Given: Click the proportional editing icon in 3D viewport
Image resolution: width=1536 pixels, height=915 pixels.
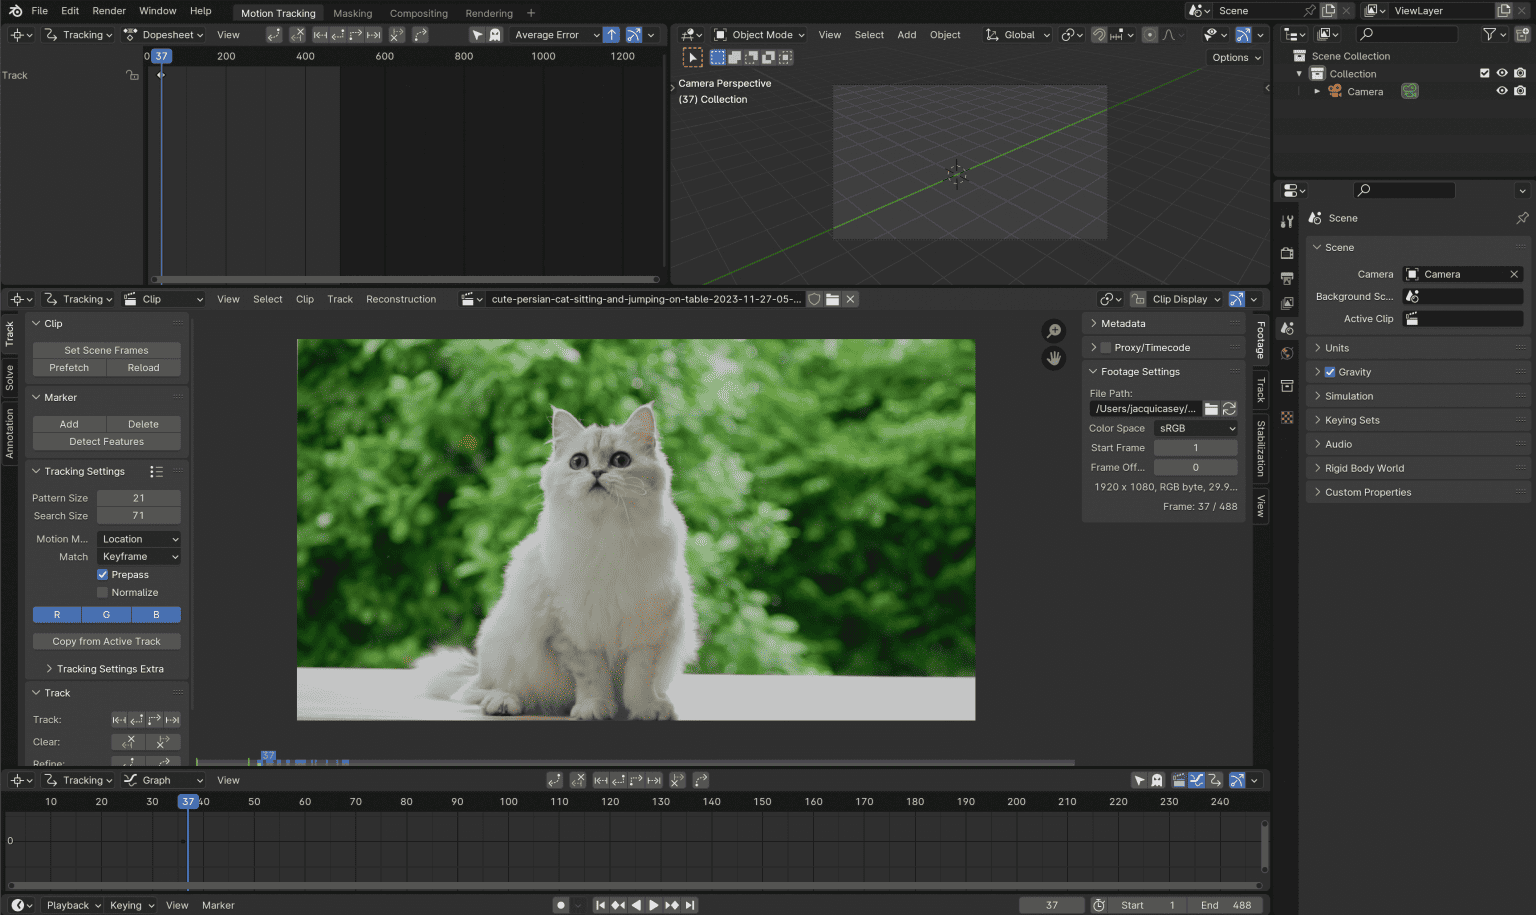Looking at the screenshot, I should pos(1150,34).
